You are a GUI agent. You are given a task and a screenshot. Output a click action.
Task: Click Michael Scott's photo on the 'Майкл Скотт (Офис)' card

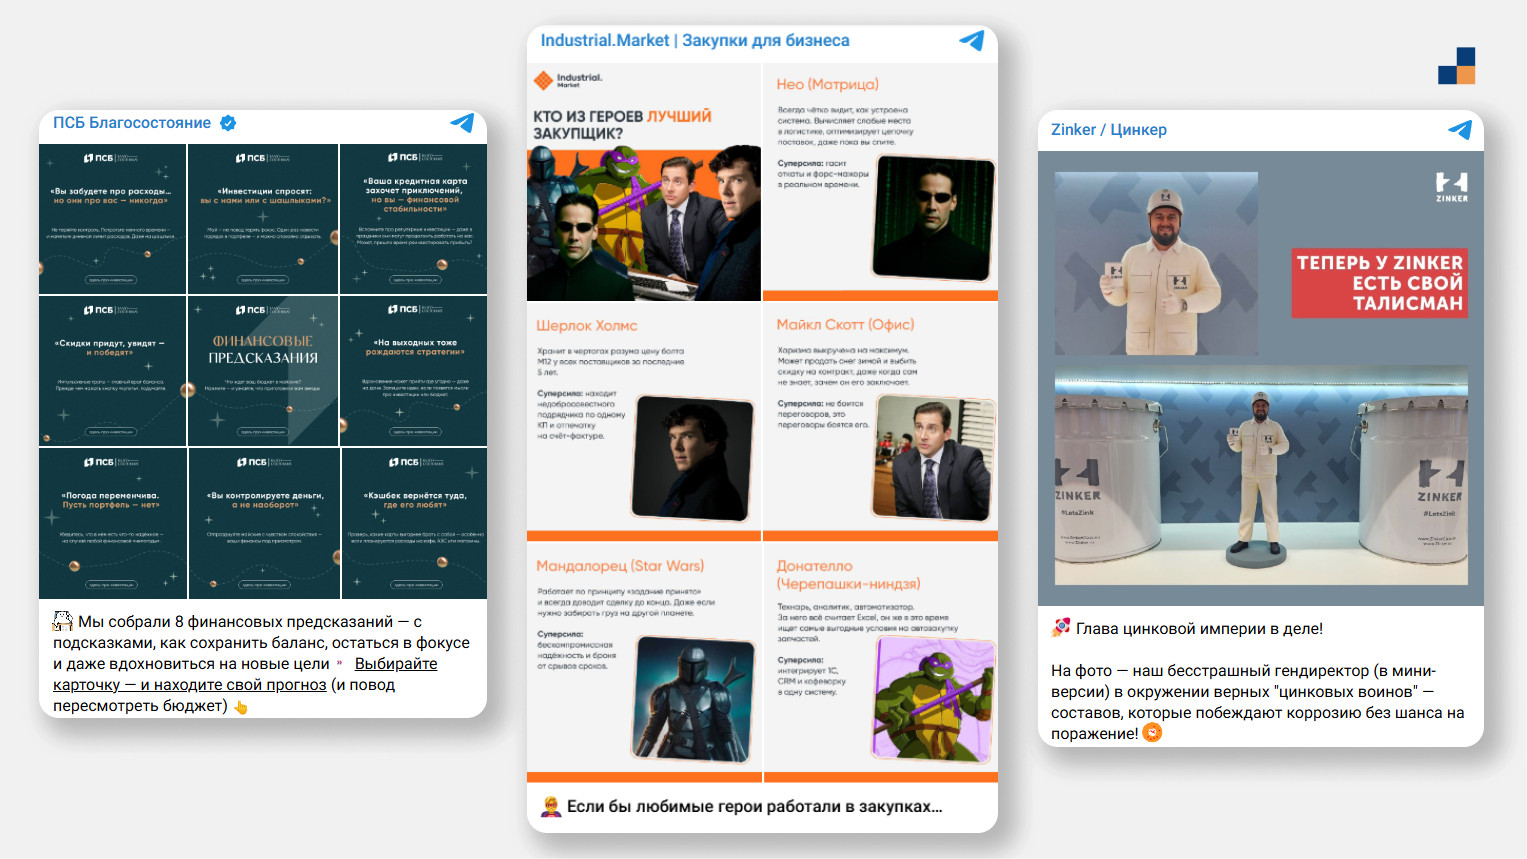934,457
